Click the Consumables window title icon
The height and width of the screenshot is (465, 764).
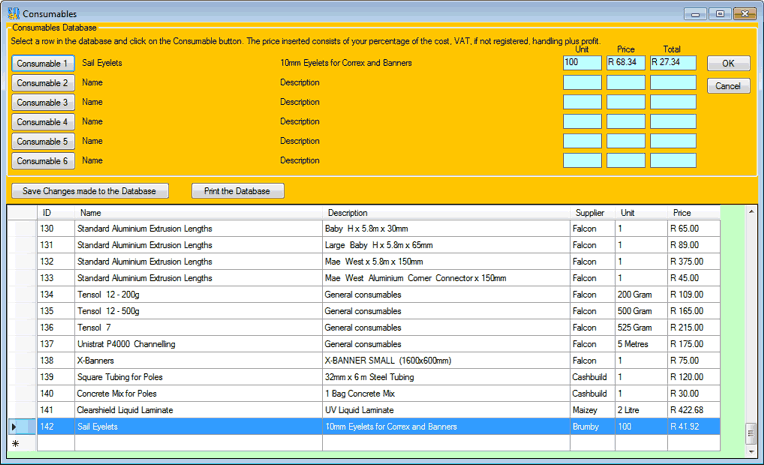point(13,13)
